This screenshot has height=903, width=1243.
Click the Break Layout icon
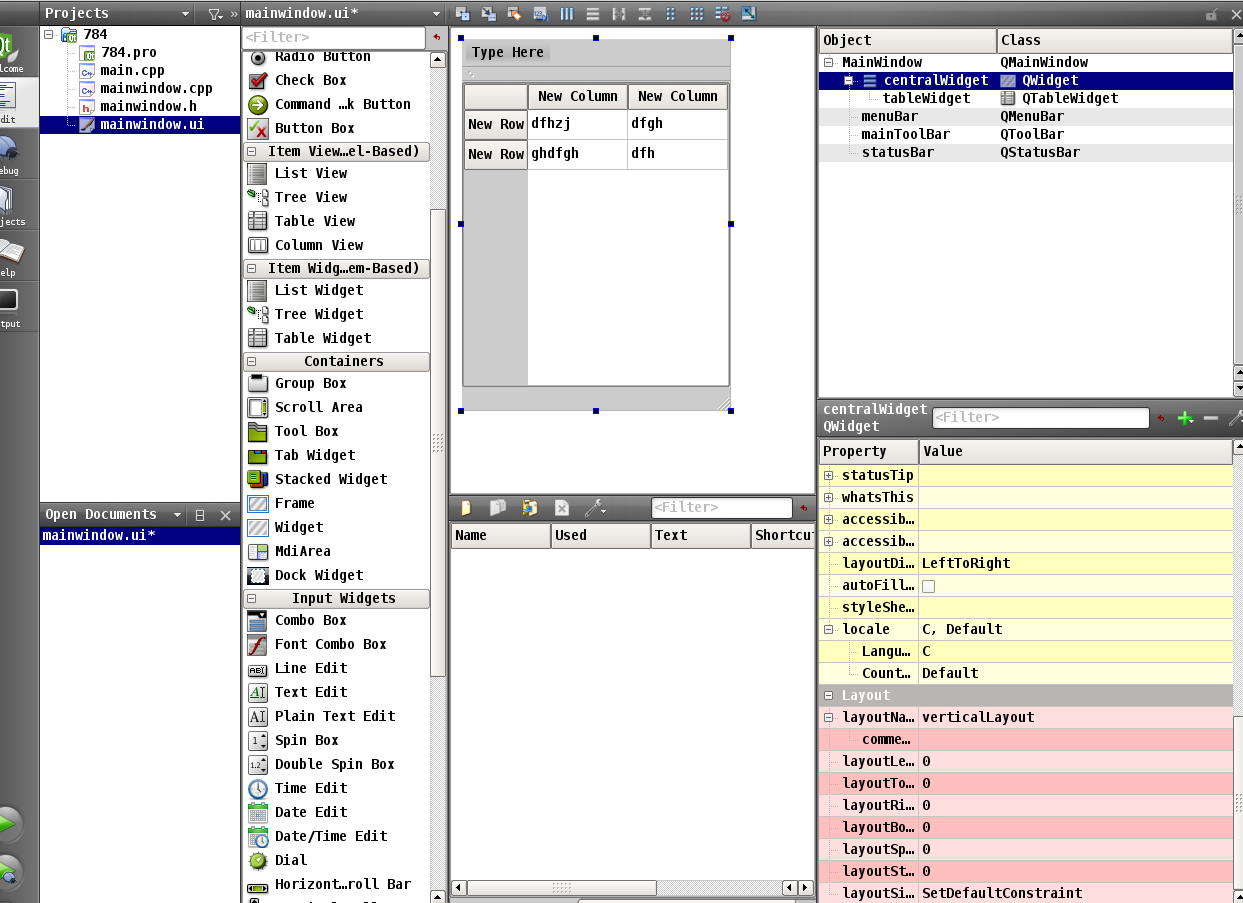click(722, 14)
